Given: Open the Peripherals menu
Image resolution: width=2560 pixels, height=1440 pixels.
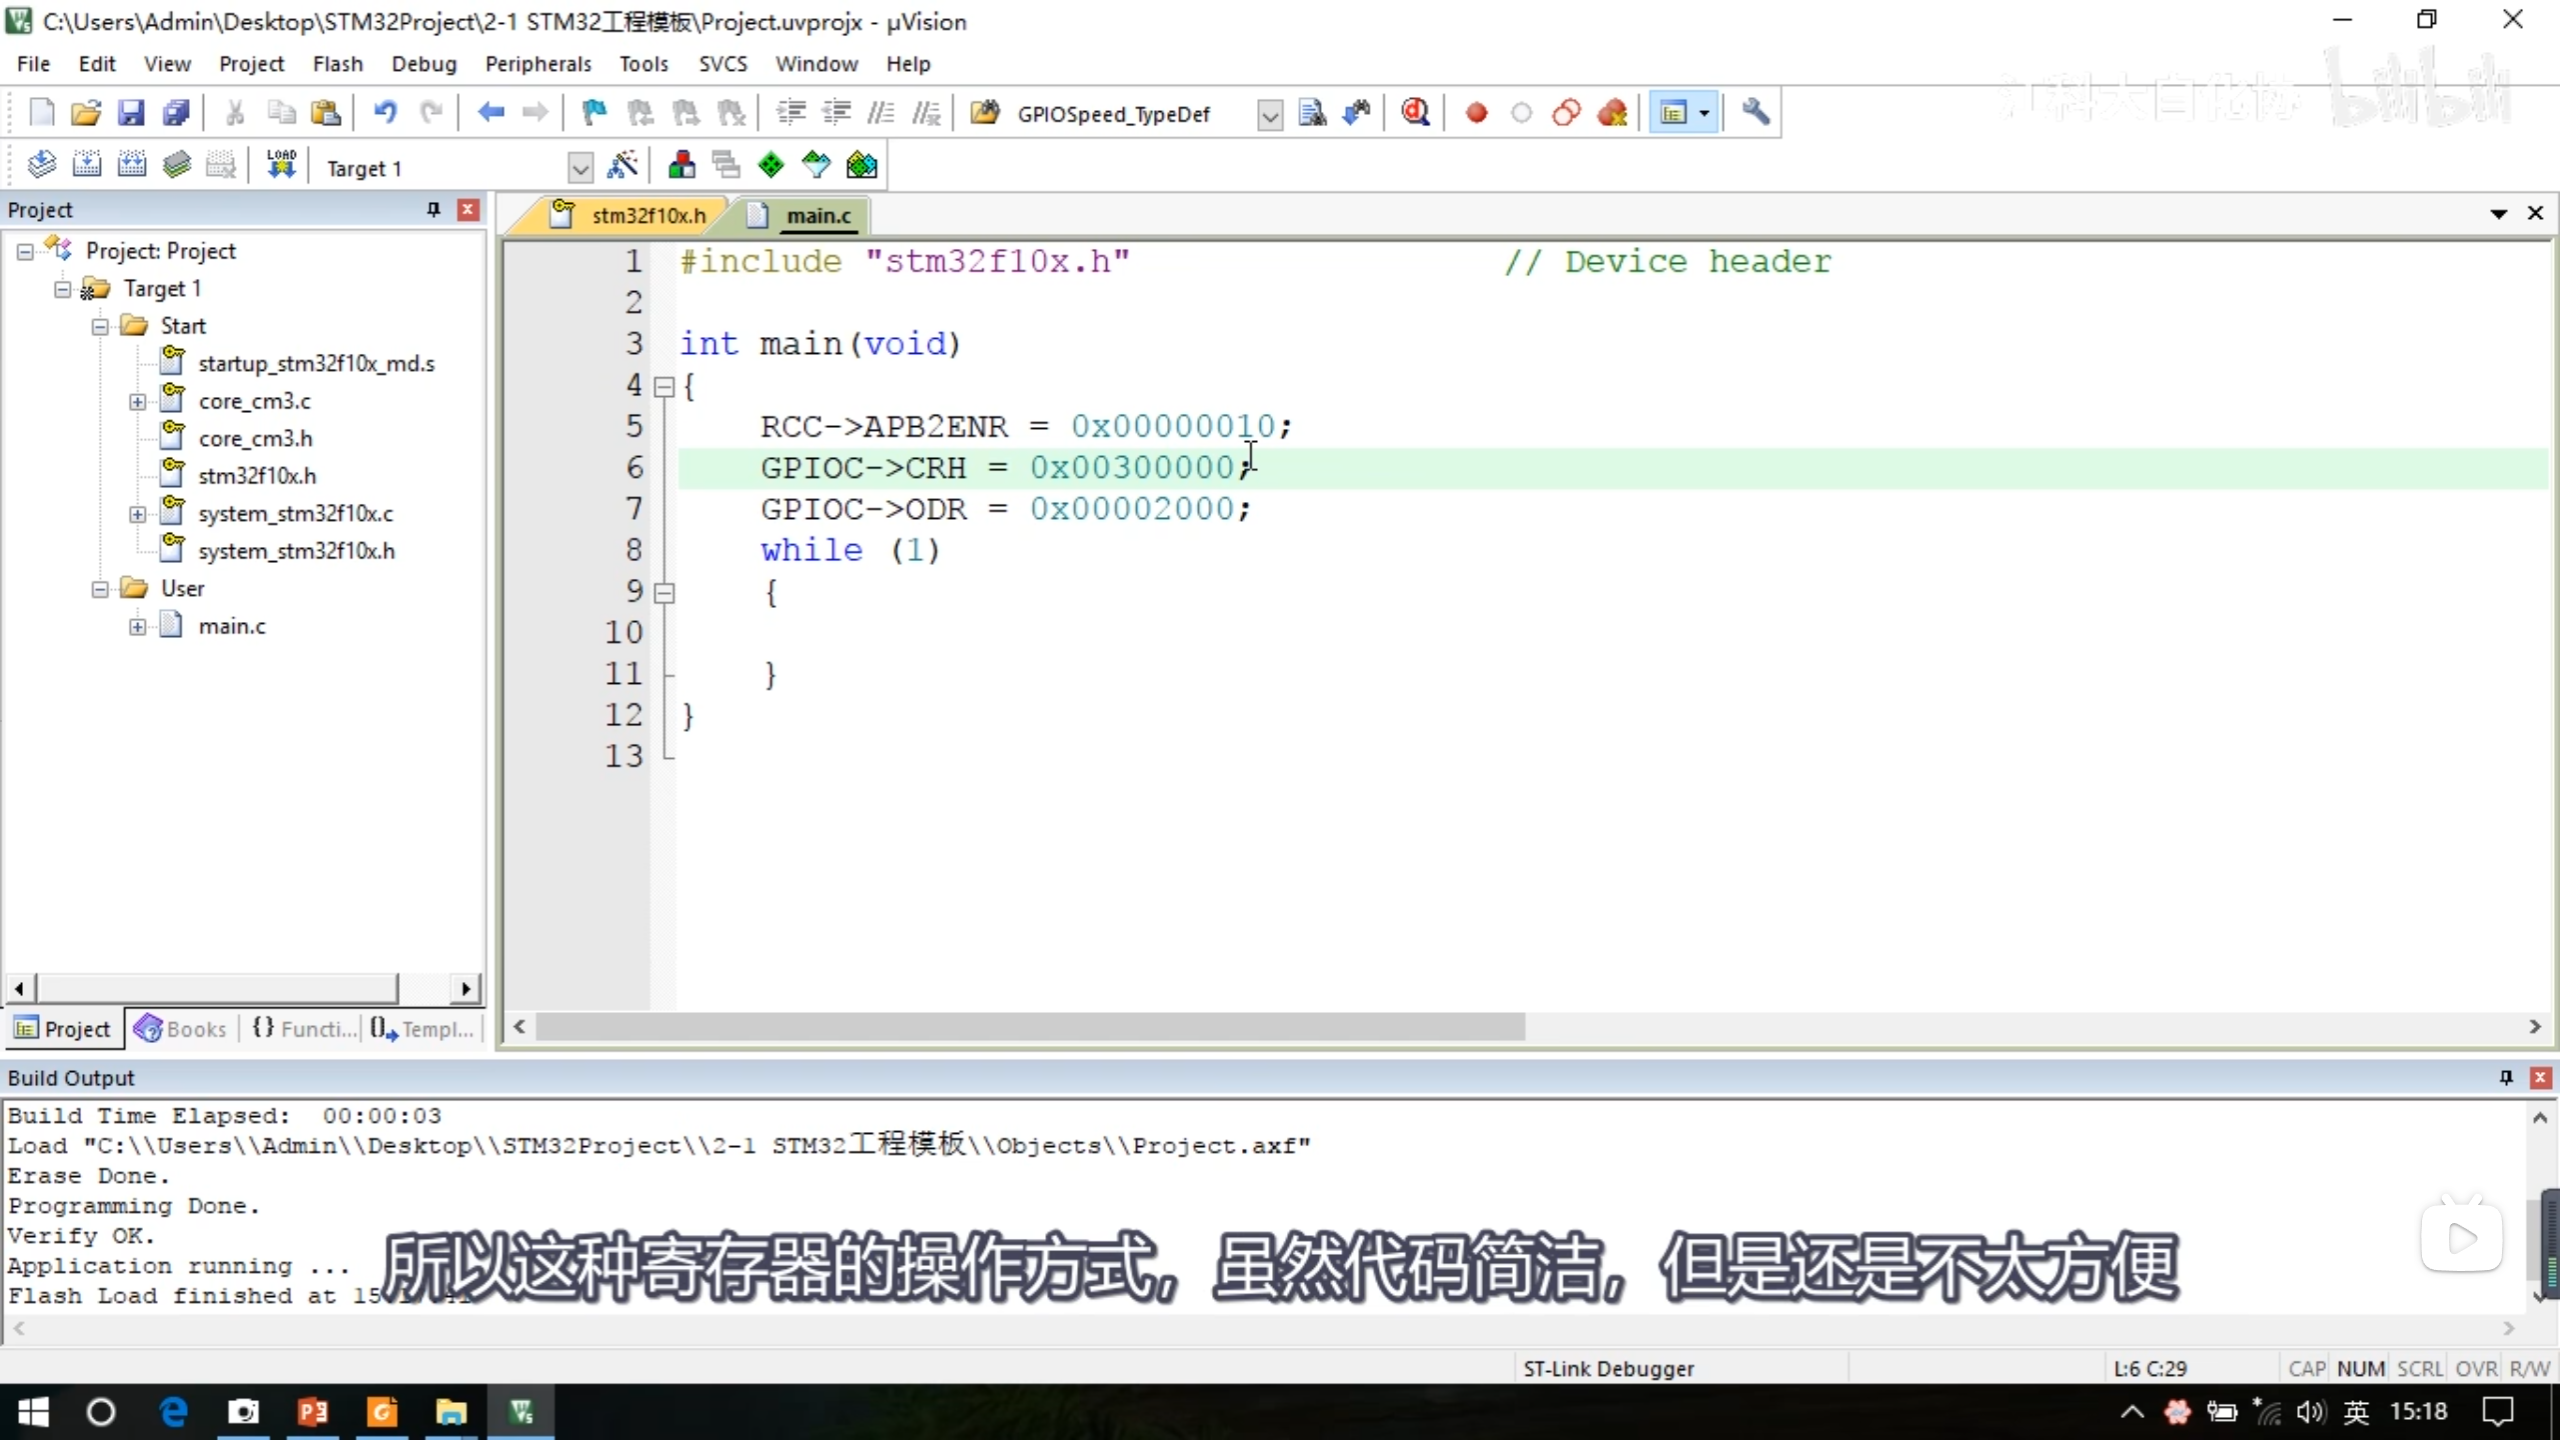Looking at the screenshot, I should (538, 64).
